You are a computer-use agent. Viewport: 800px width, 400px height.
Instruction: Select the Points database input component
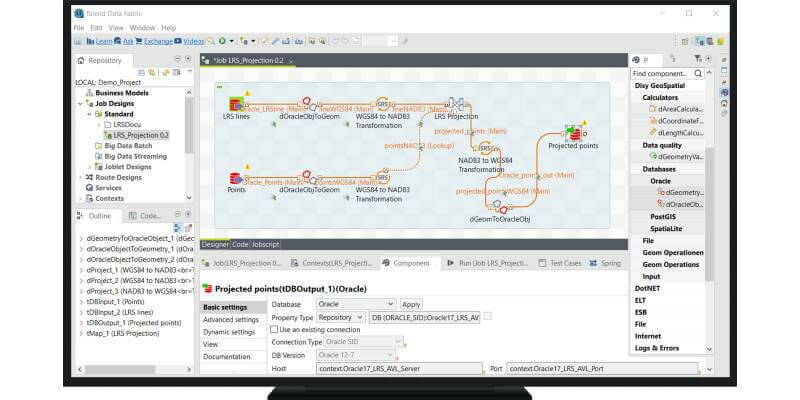[235, 179]
